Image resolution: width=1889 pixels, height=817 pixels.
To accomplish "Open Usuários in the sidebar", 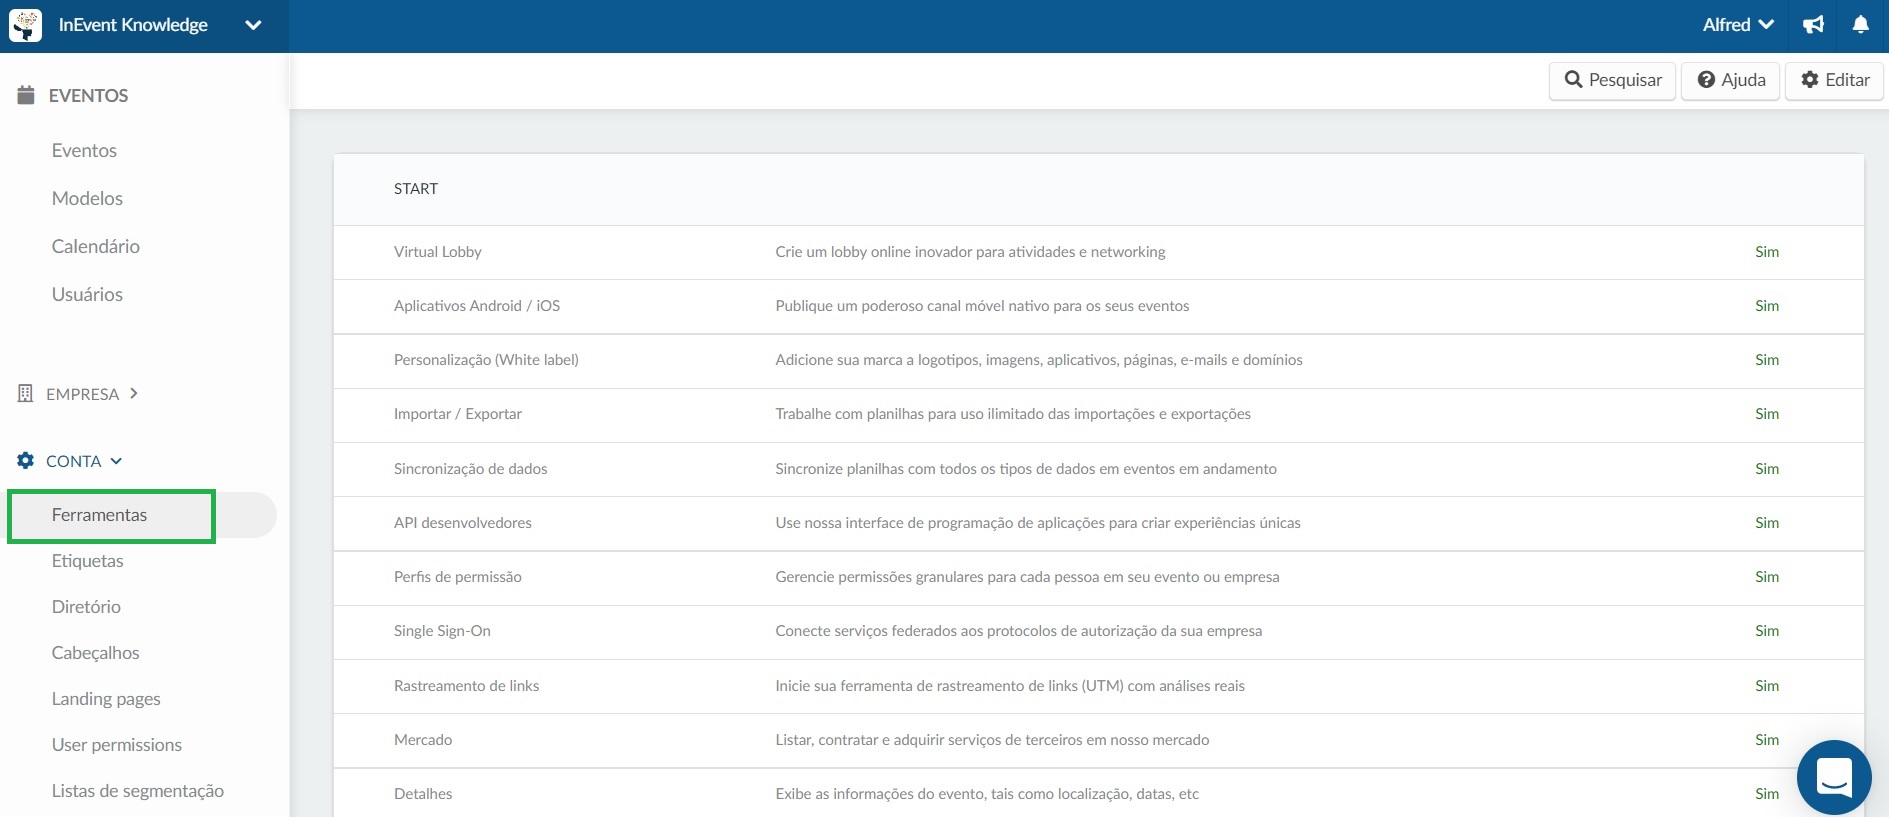I will 87,294.
